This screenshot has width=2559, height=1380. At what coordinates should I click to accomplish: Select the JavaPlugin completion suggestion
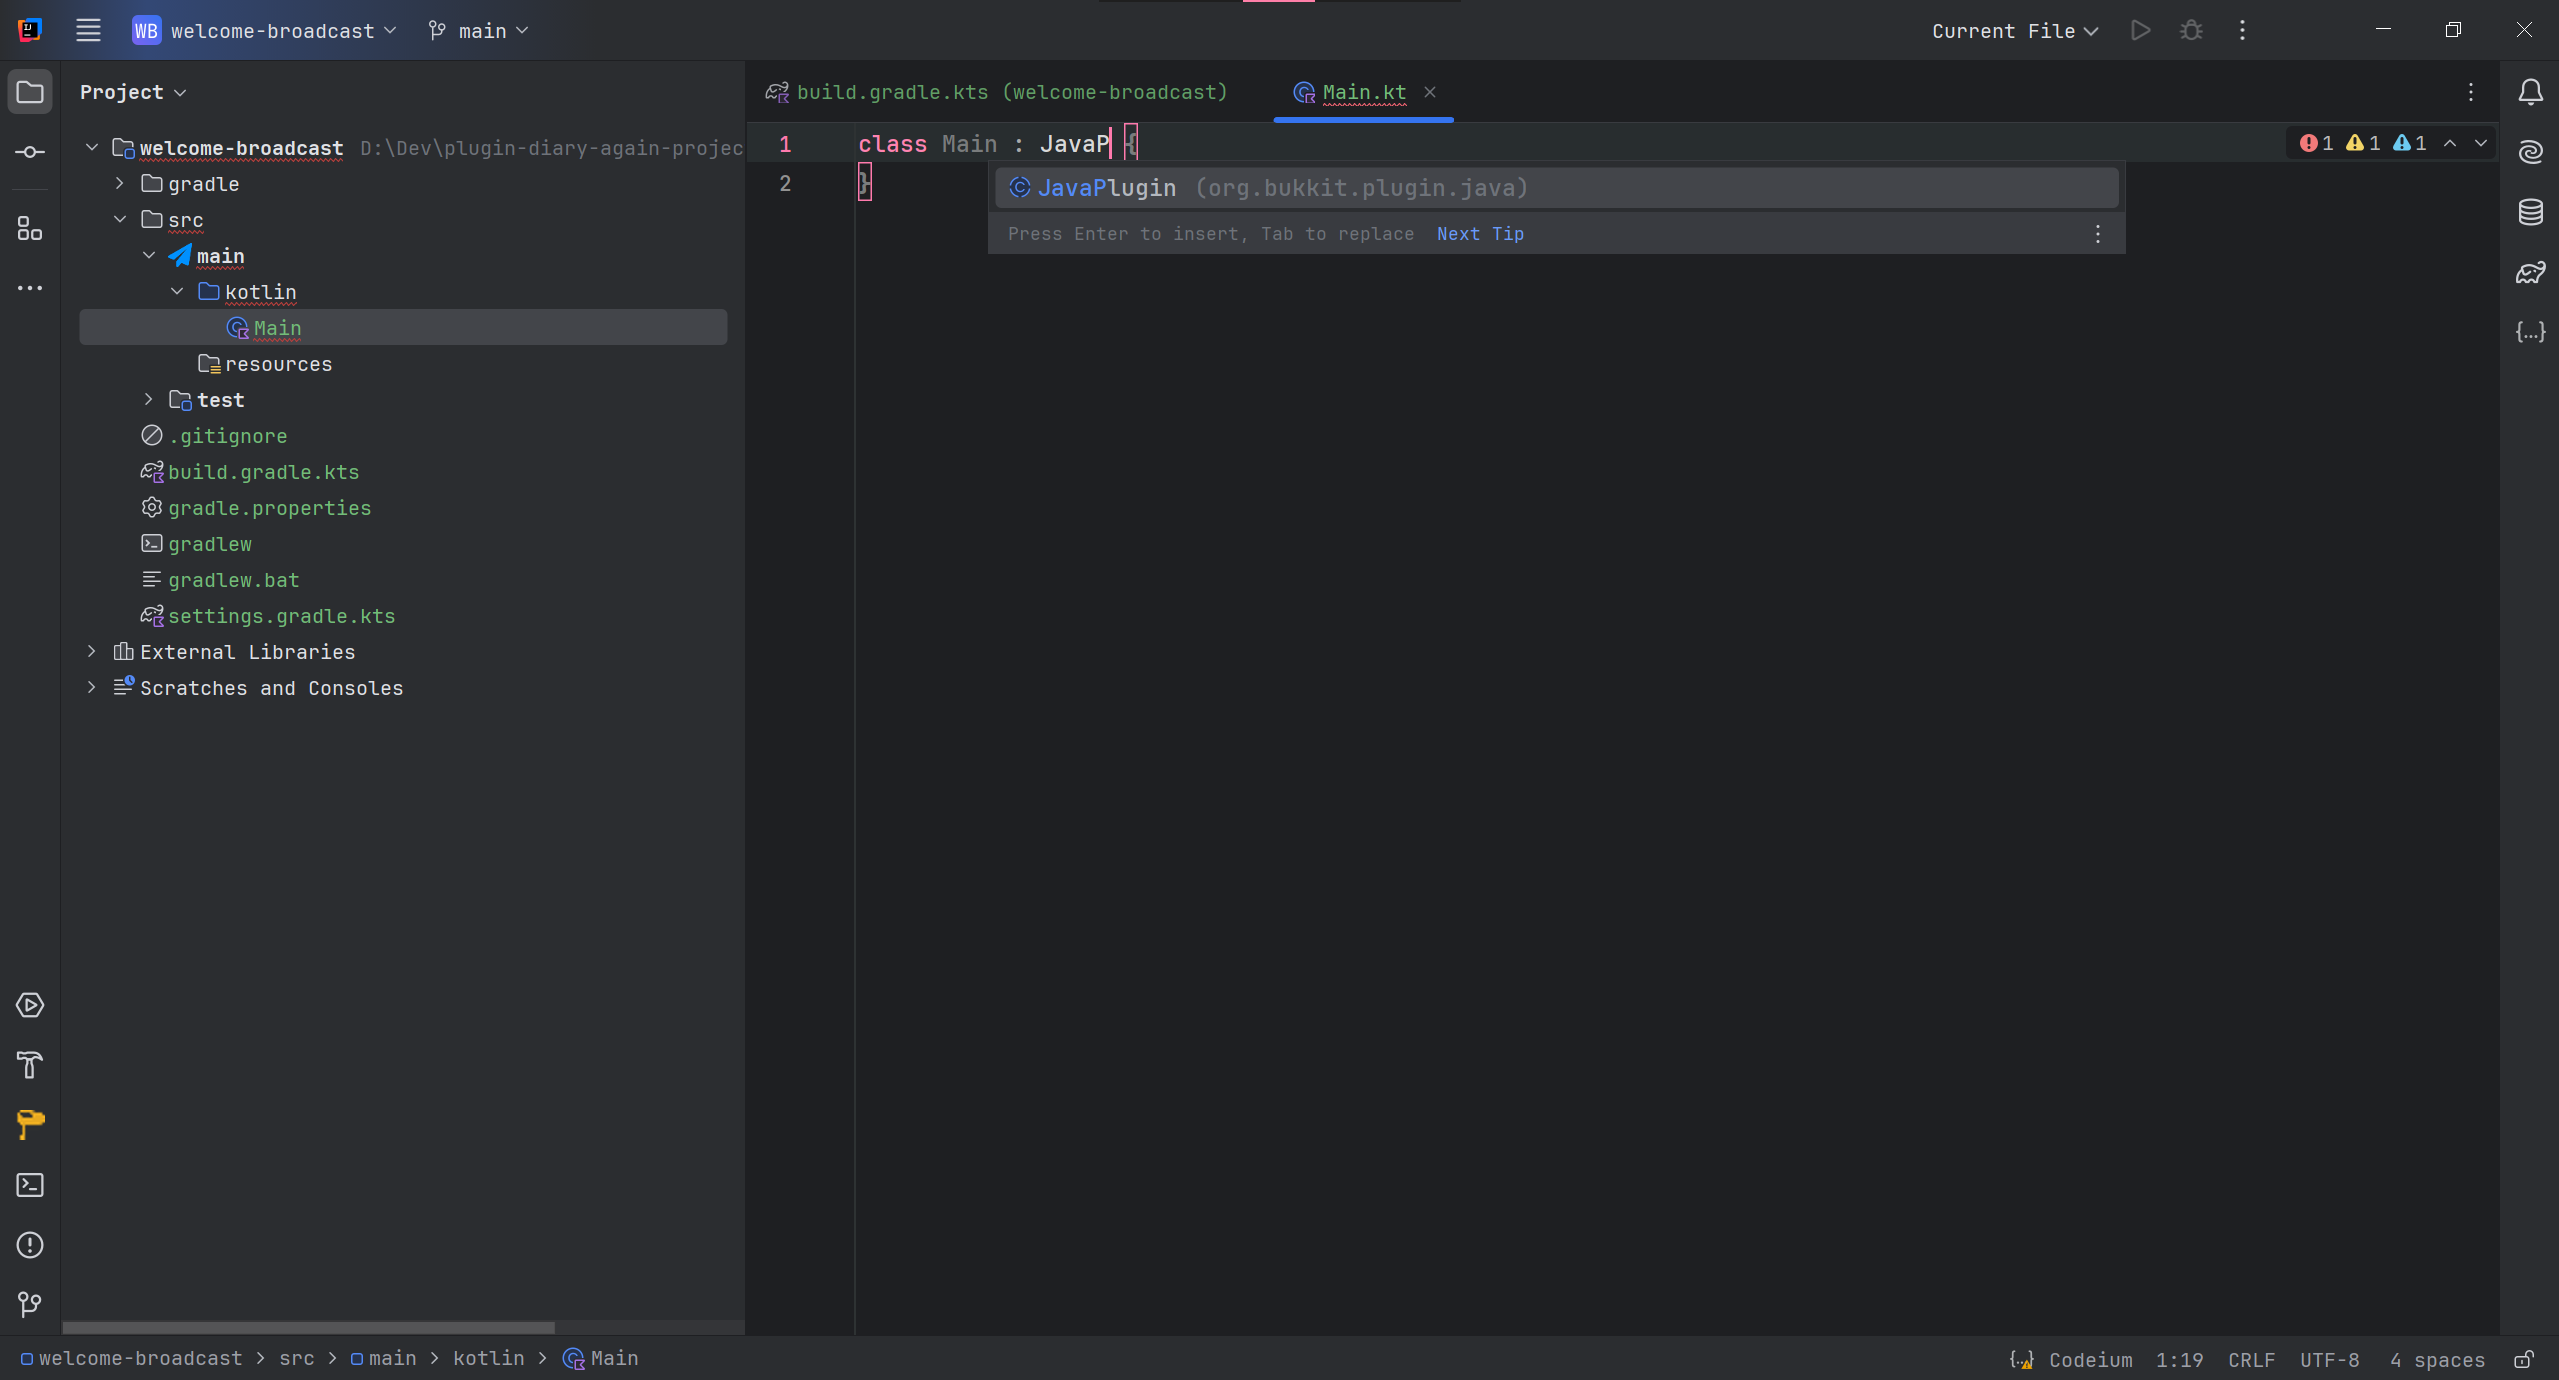(1106, 187)
